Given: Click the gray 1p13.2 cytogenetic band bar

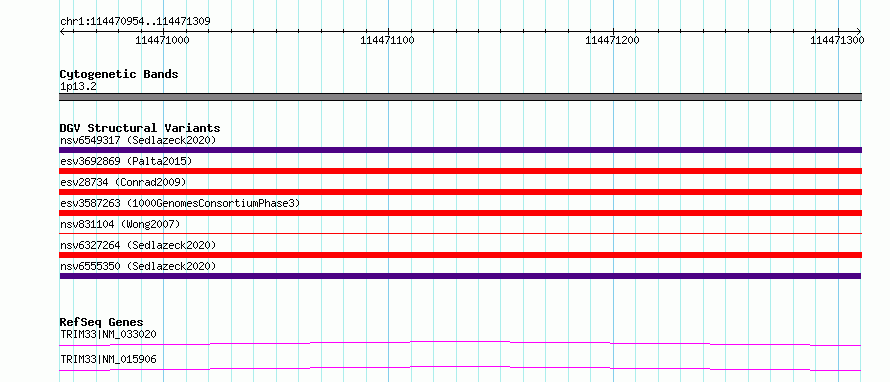Looking at the screenshot, I should (460, 97).
